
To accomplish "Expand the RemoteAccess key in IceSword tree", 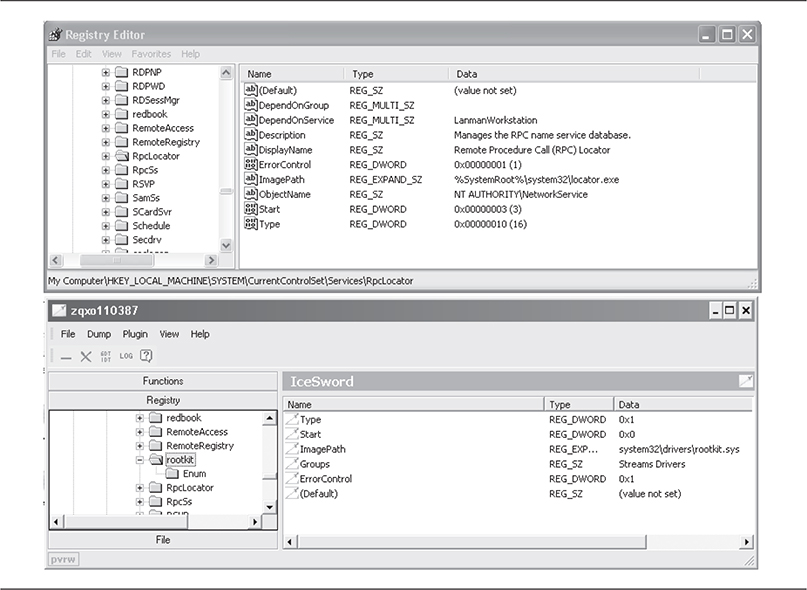I will click(141, 432).
